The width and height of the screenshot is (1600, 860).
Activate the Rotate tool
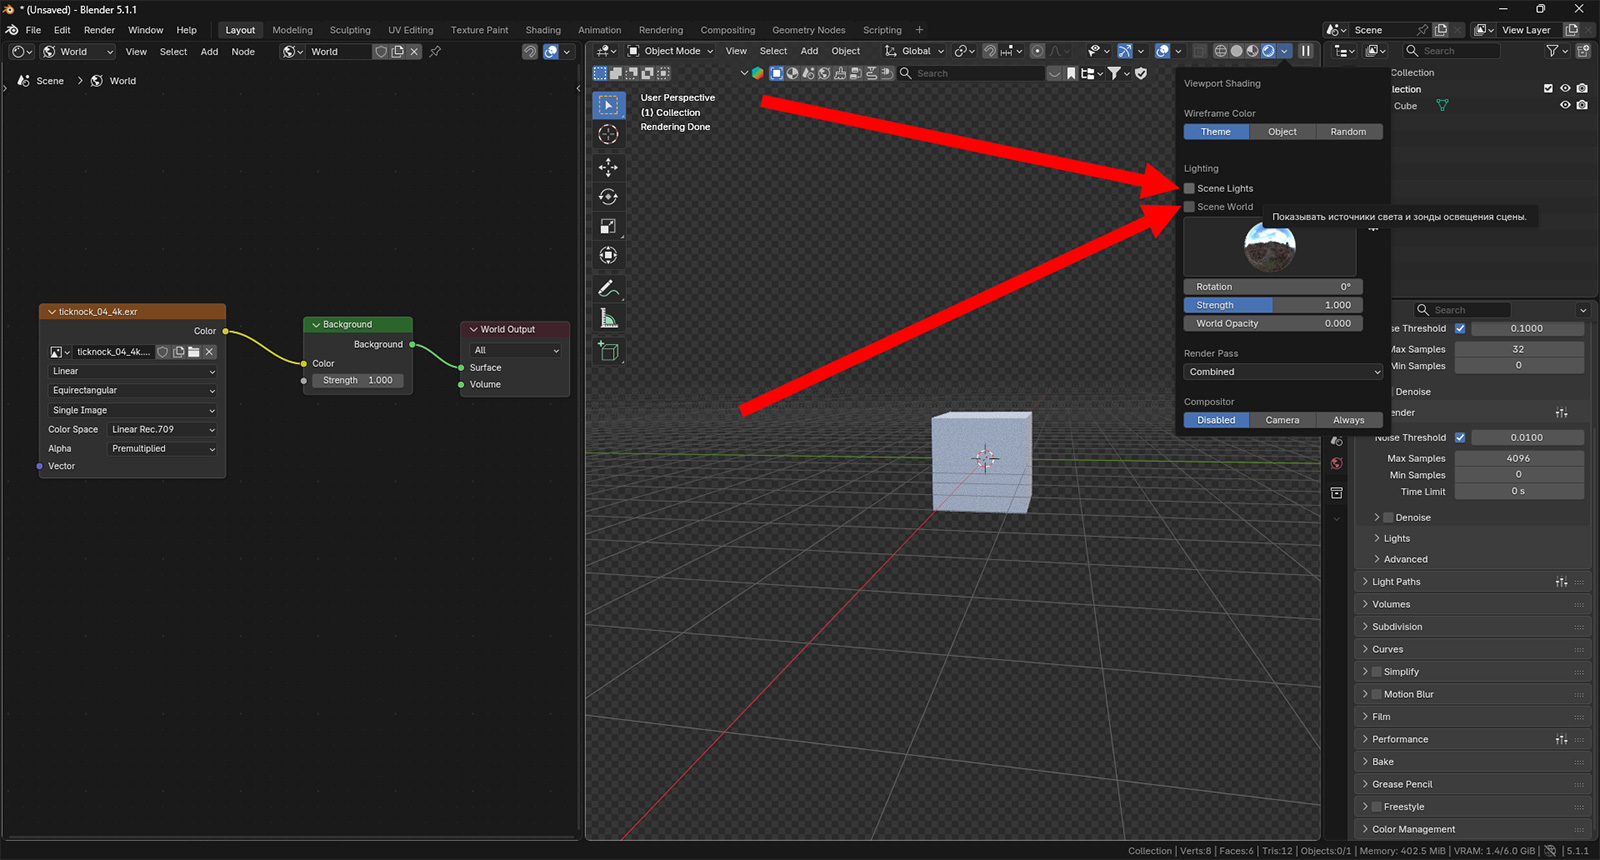pos(608,197)
